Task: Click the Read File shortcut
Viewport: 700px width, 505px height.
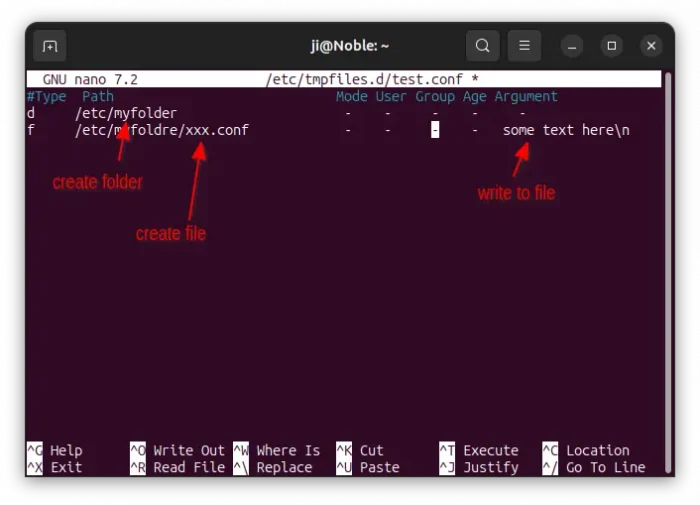Action: coord(188,467)
